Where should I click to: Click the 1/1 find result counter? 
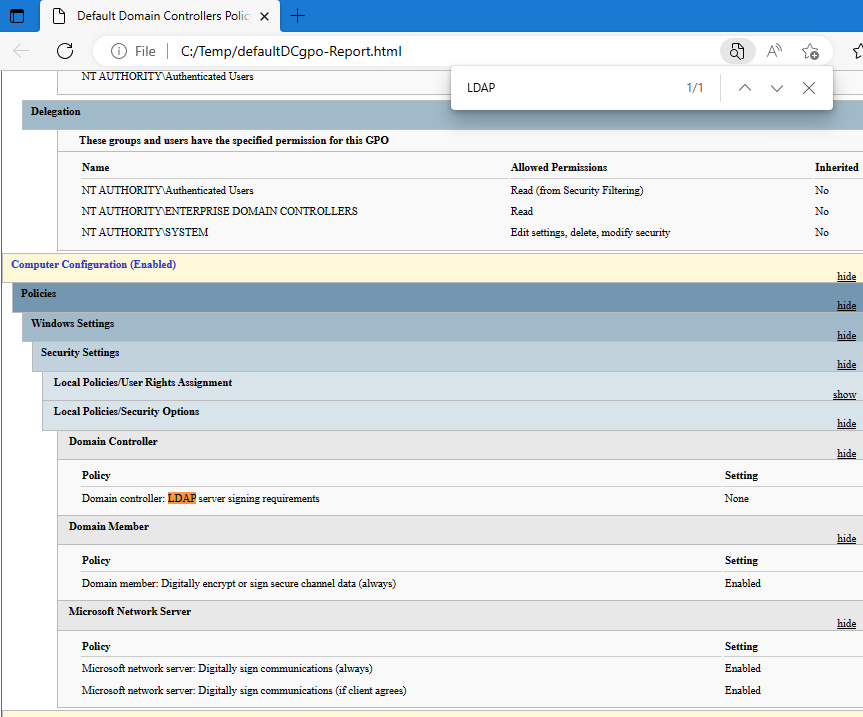click(695, 88)
